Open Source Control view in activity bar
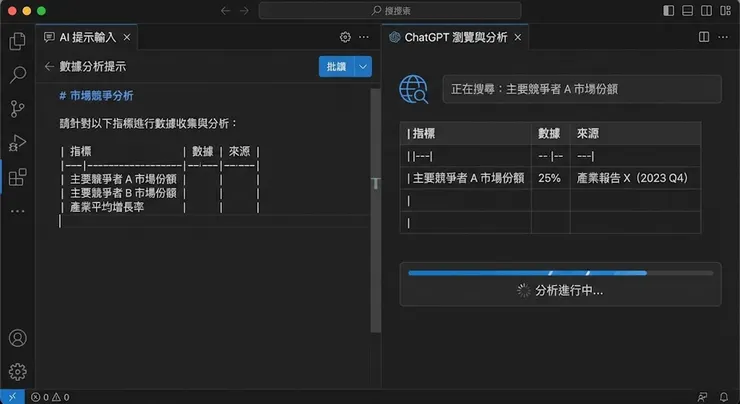This screenshot has height=404, width=740. 17,109
